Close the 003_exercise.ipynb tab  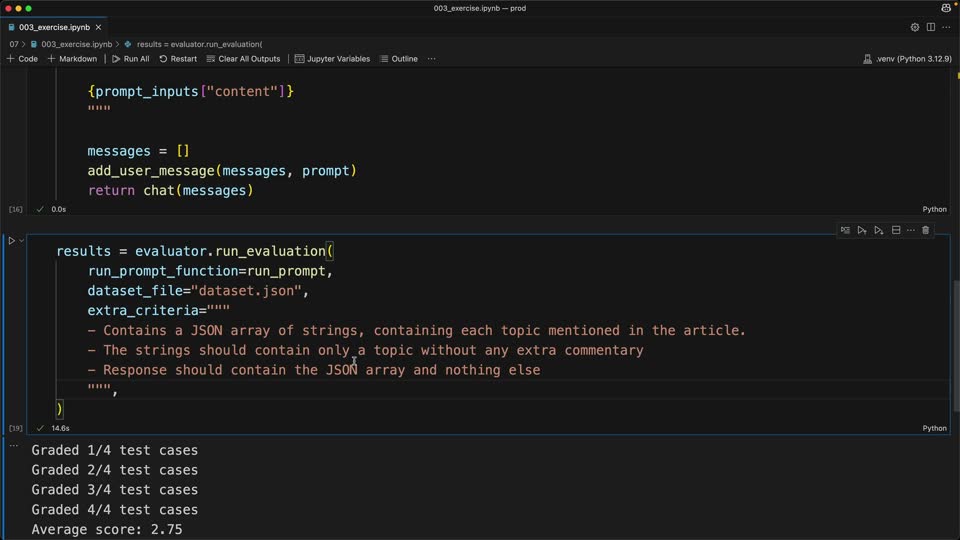coord(98,27)
